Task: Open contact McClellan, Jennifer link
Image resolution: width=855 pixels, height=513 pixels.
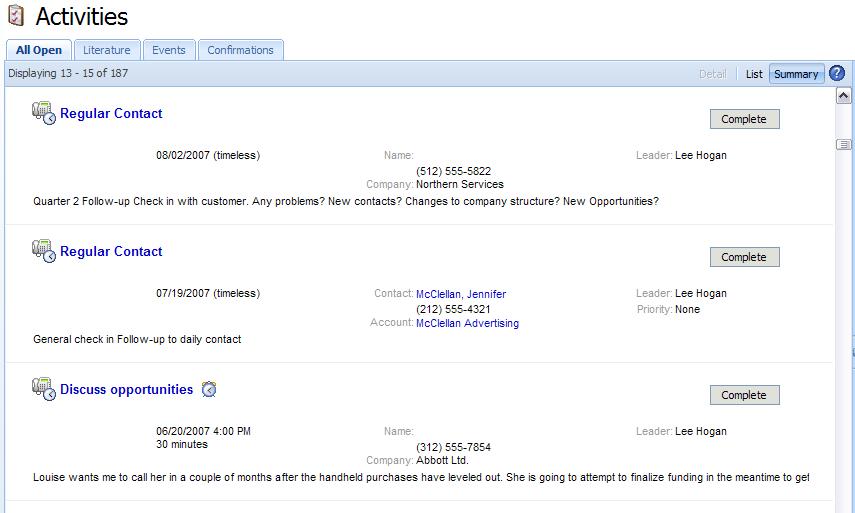Action: [461, 294]
